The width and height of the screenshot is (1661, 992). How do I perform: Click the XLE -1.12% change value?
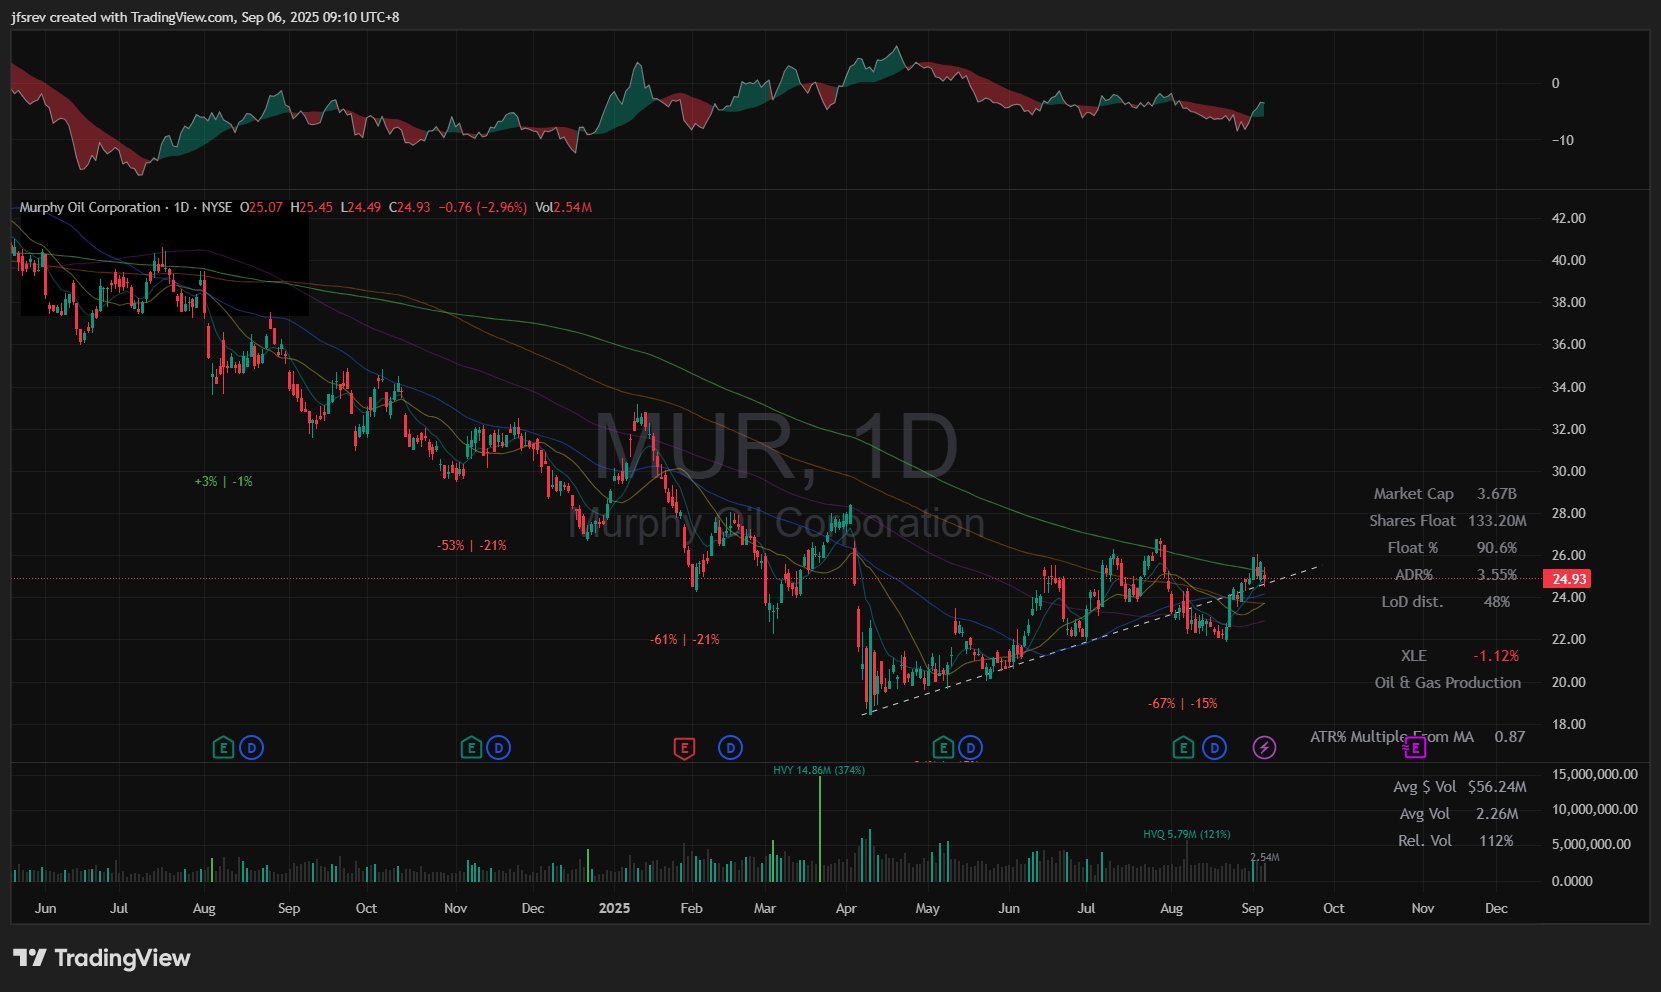[x=1496, y=656]
